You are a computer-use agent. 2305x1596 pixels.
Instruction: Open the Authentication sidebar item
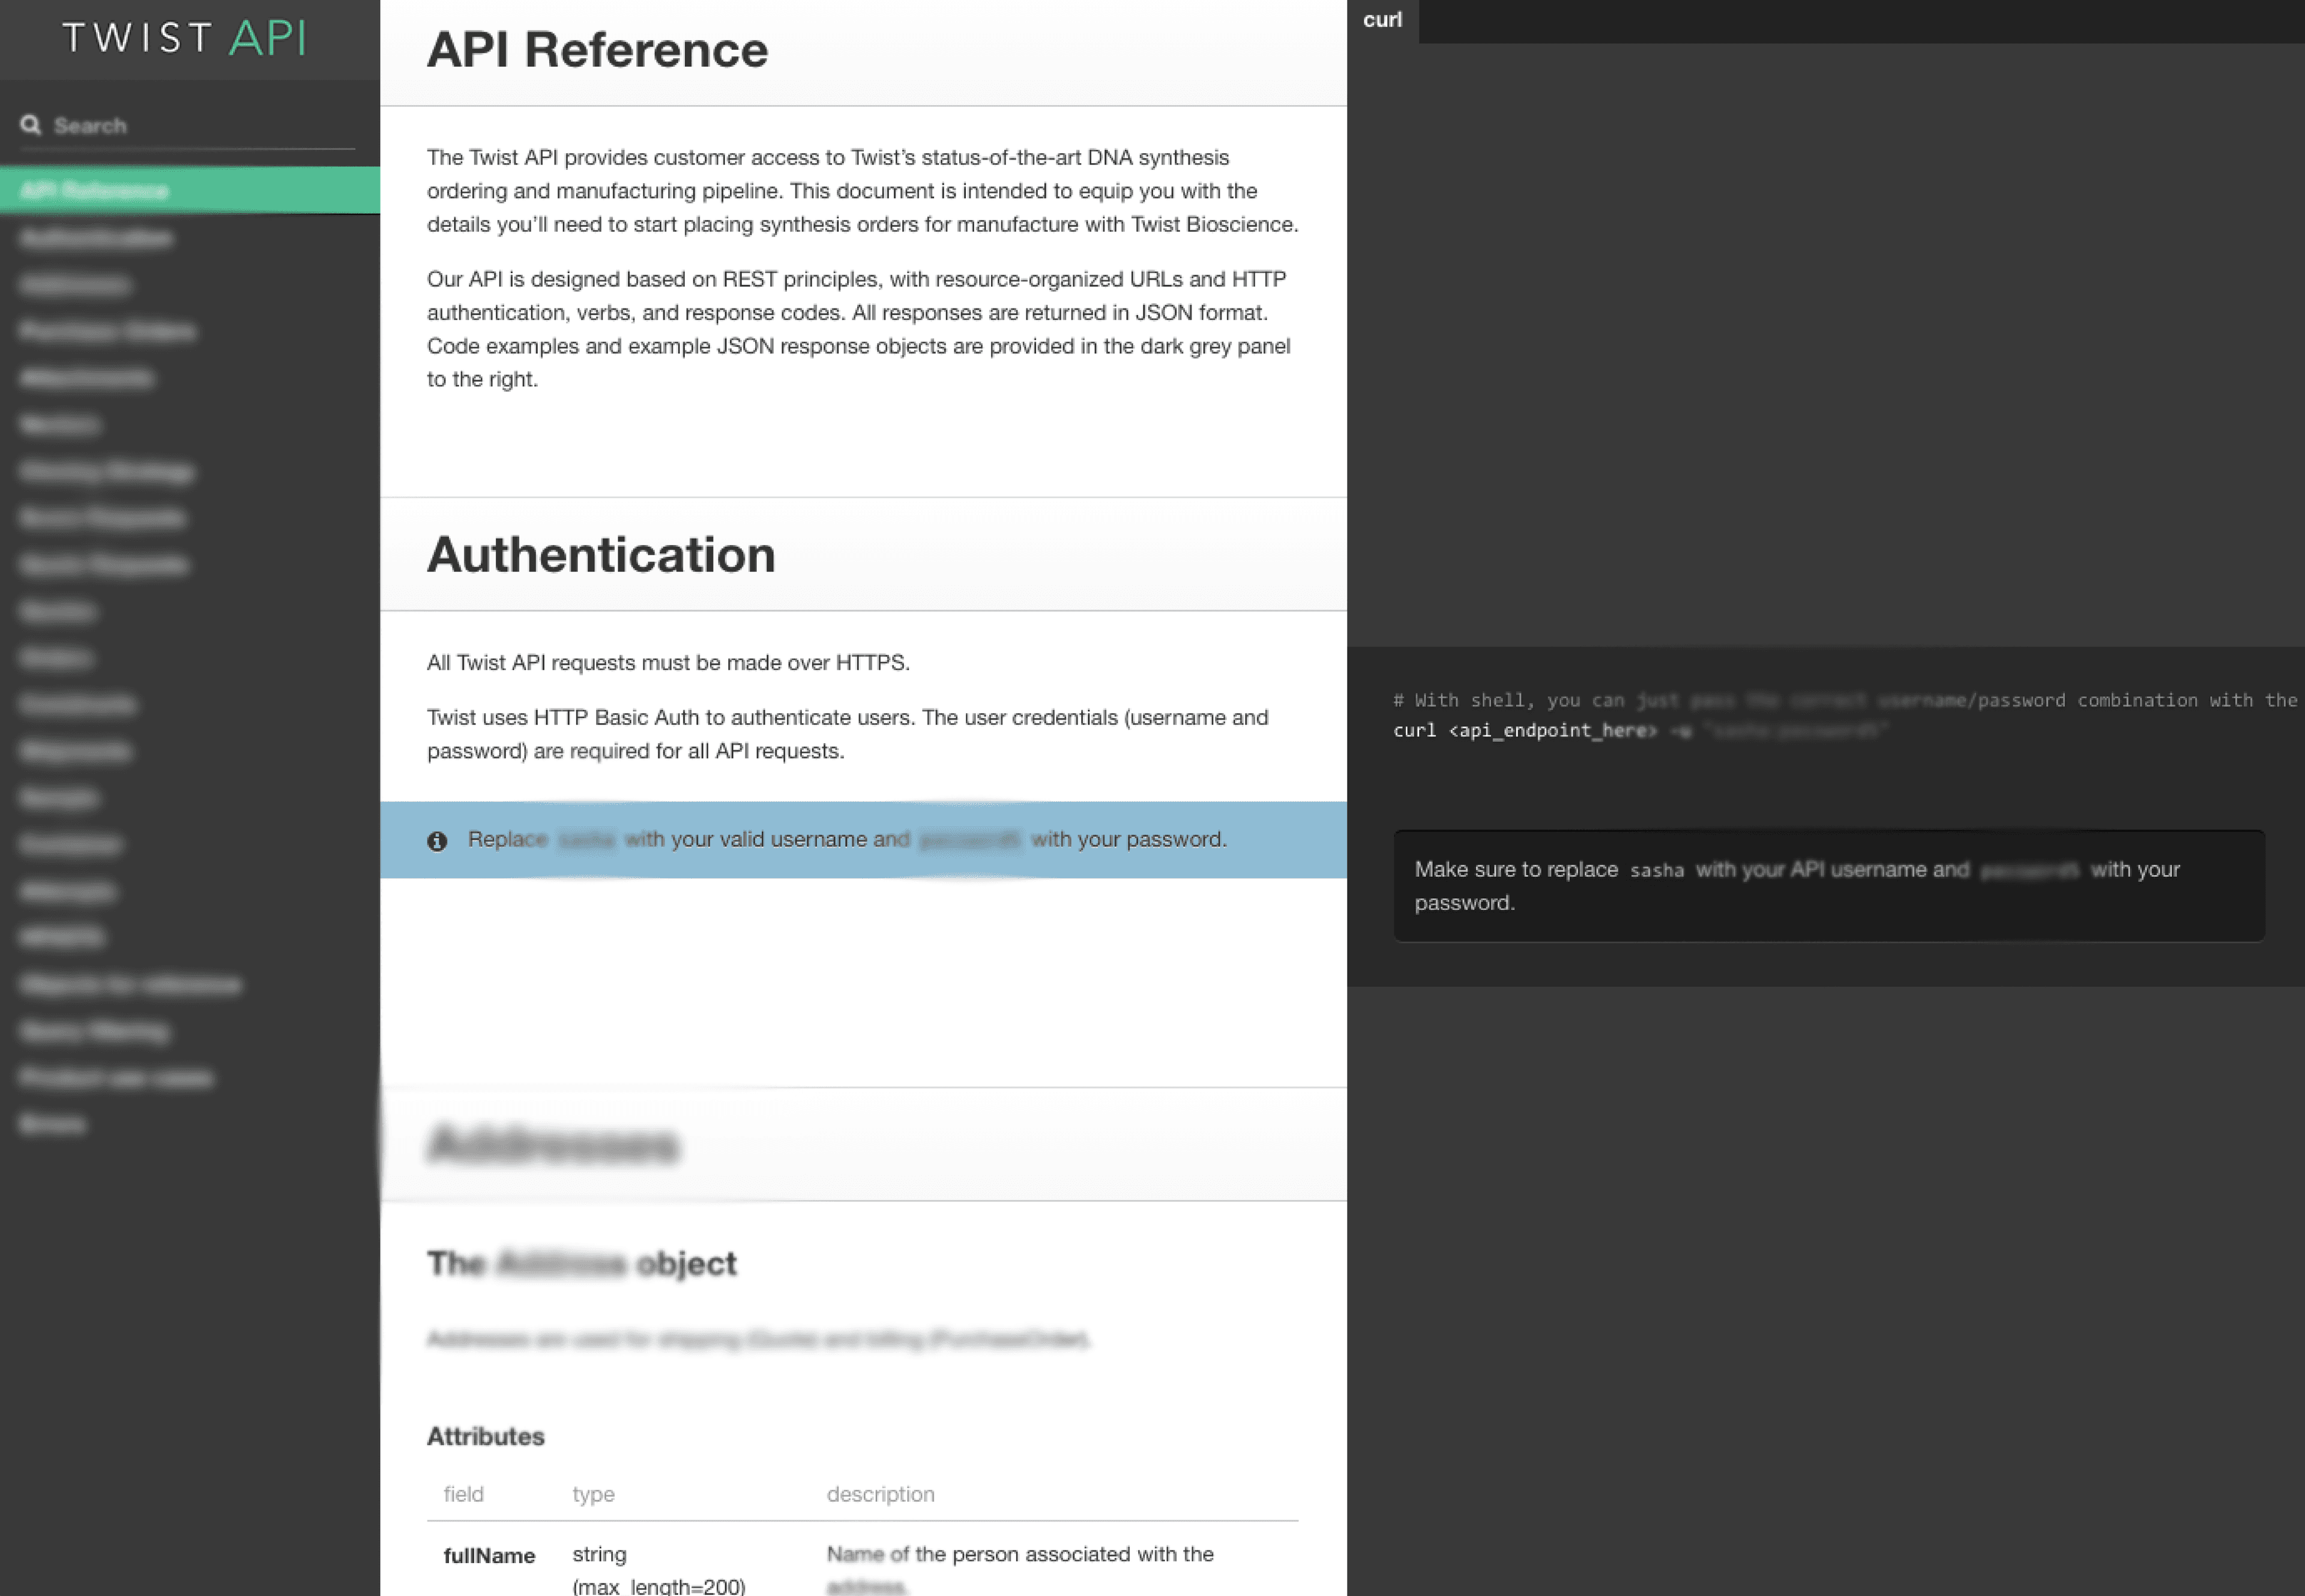[95, 237]
